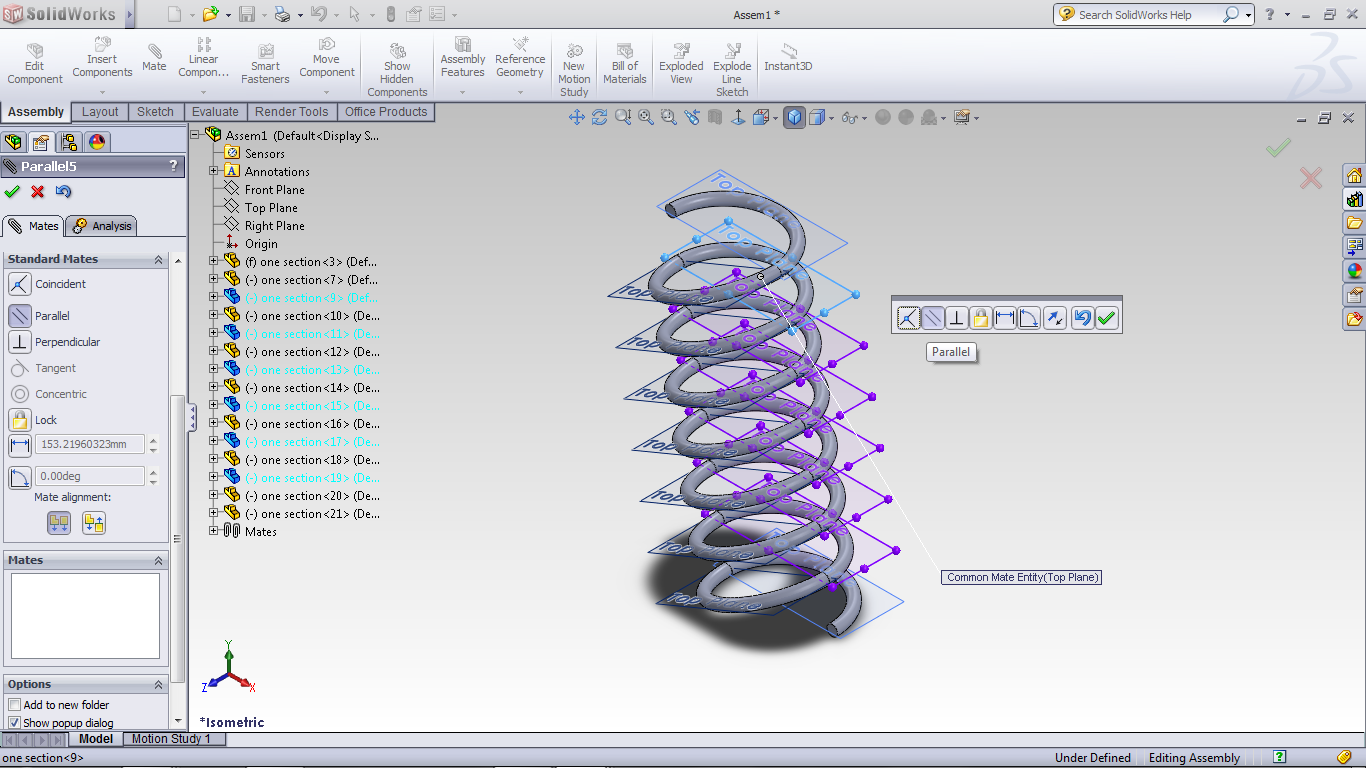
Task: Expand one section<3> component node
Action: pos(213,262)
